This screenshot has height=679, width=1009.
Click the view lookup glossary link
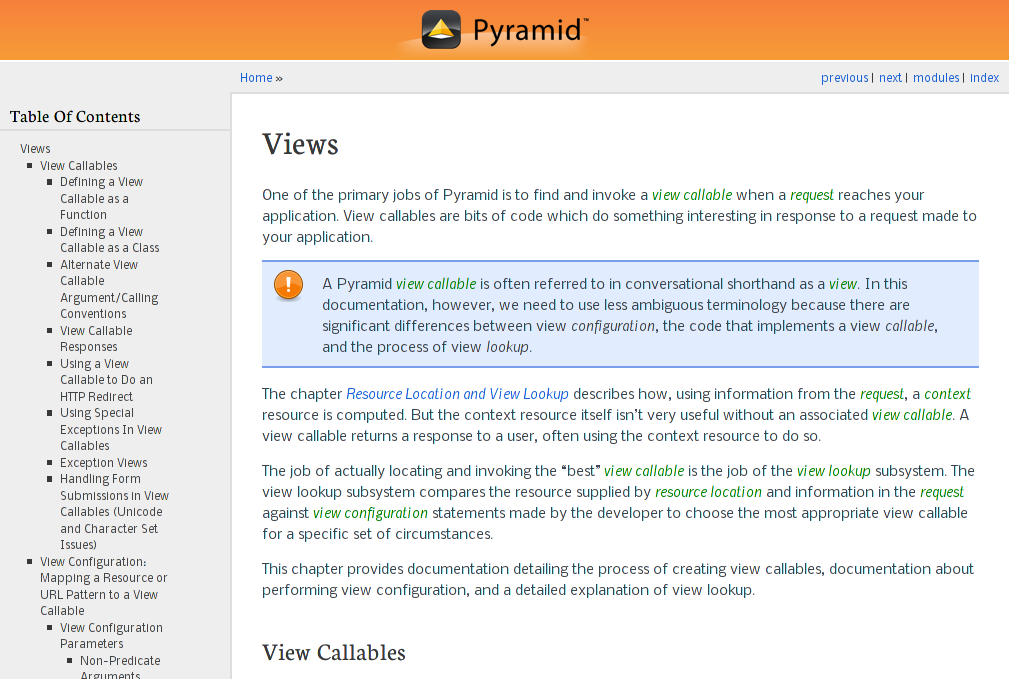coord(833,471)
